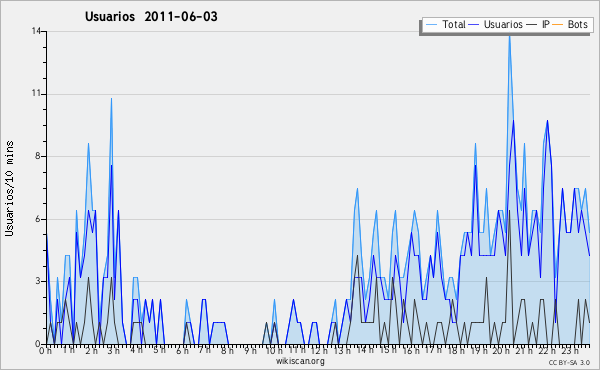The width and height of the screenshot is (600, 370).
Task: Click the y-axis value 8
Action: pyautogui.click(x=39, y=156)
